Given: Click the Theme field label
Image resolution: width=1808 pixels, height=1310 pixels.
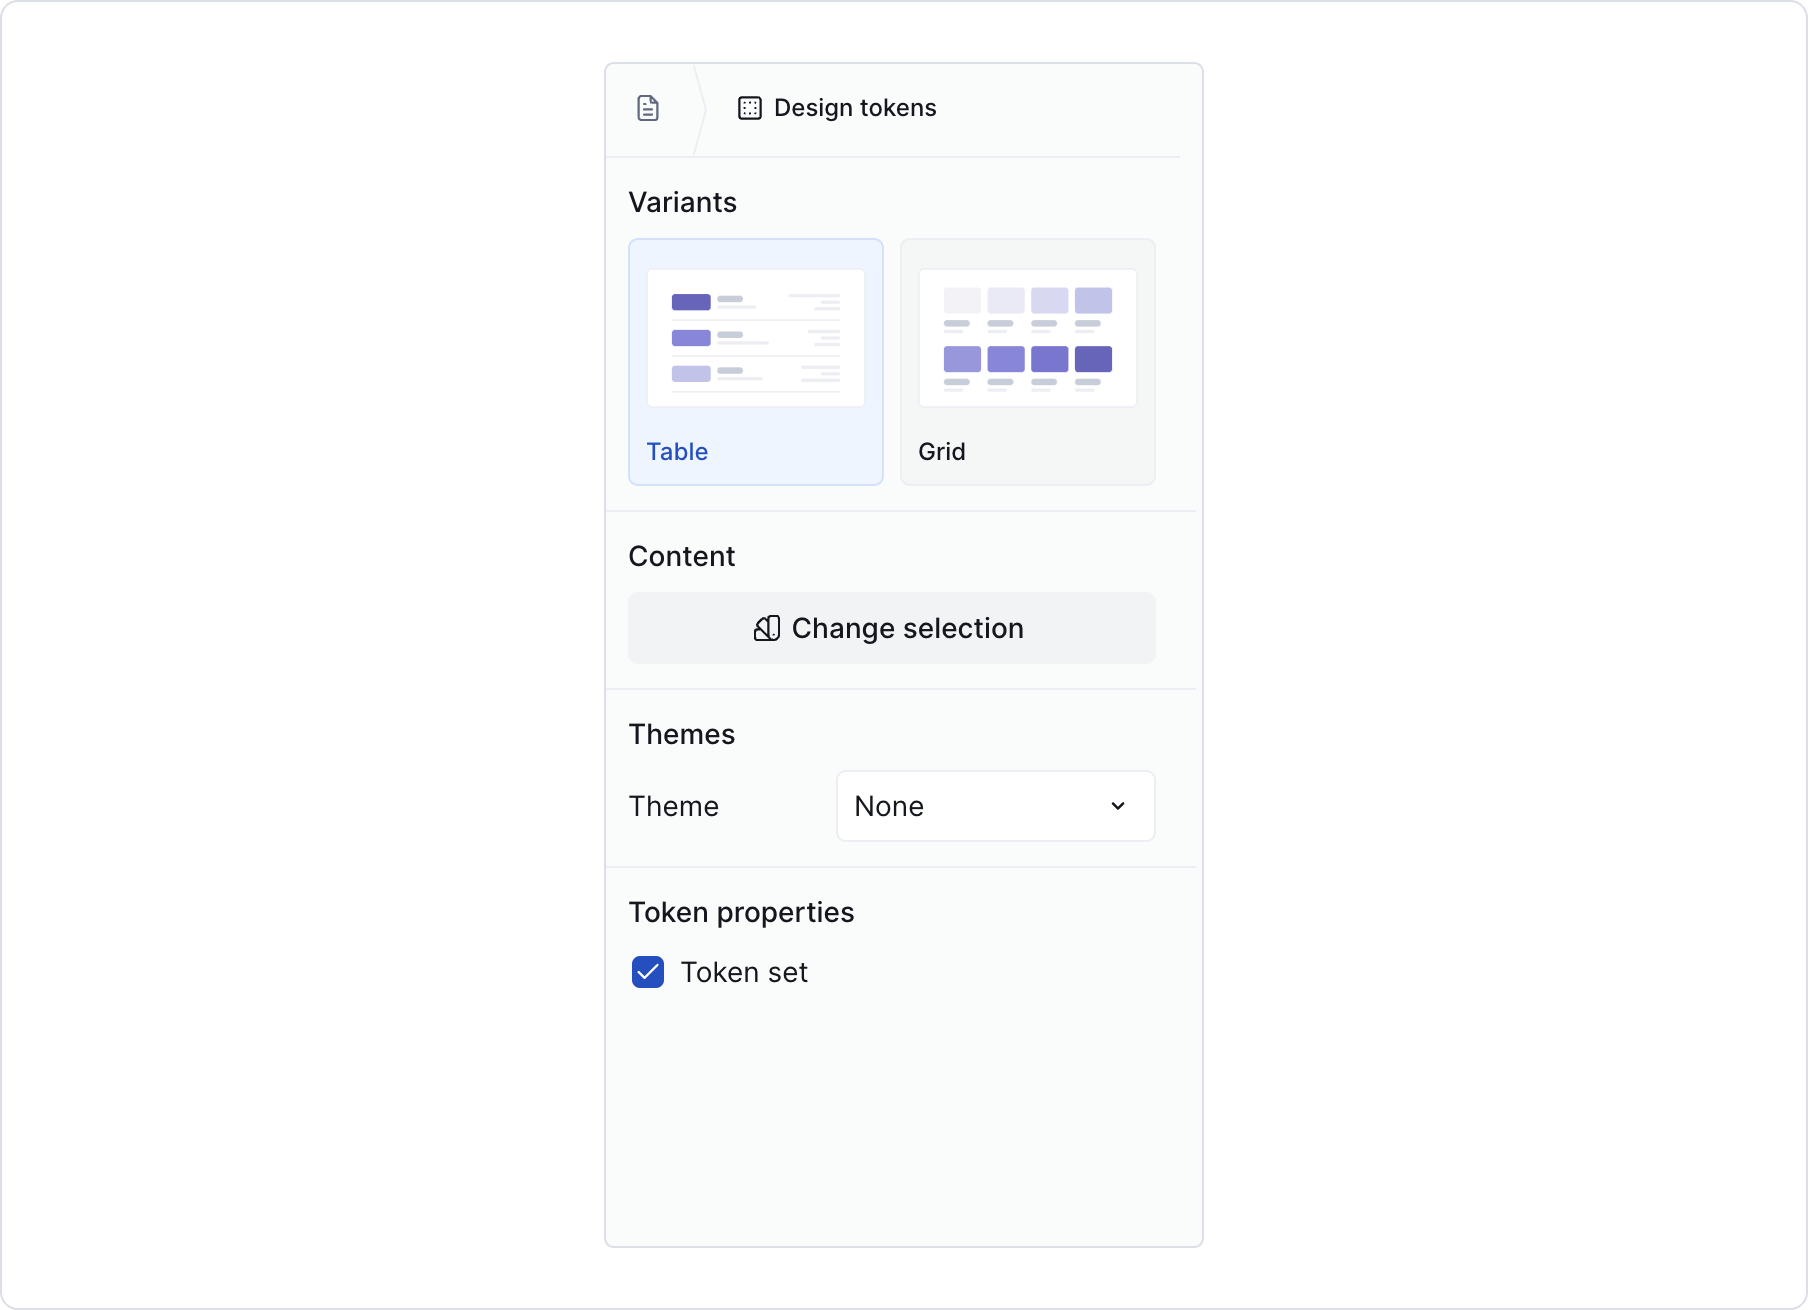Looking at the screenshot, I should tap(673, 806).
